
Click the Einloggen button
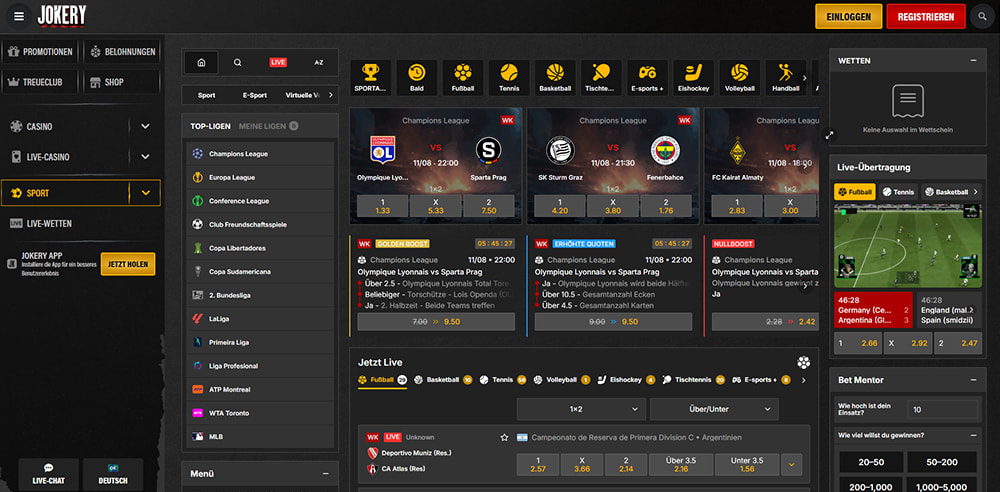848,17
